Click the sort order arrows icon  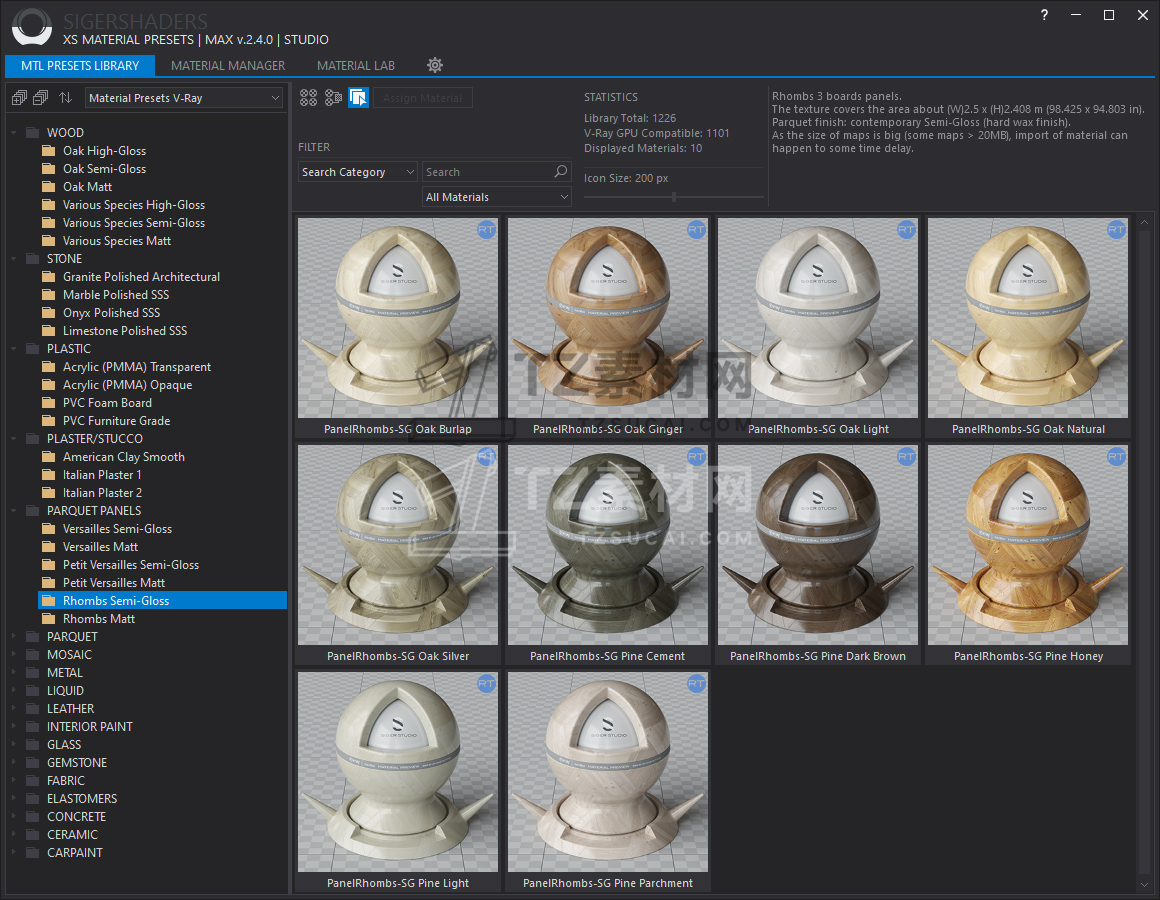(x=66, y=98)
